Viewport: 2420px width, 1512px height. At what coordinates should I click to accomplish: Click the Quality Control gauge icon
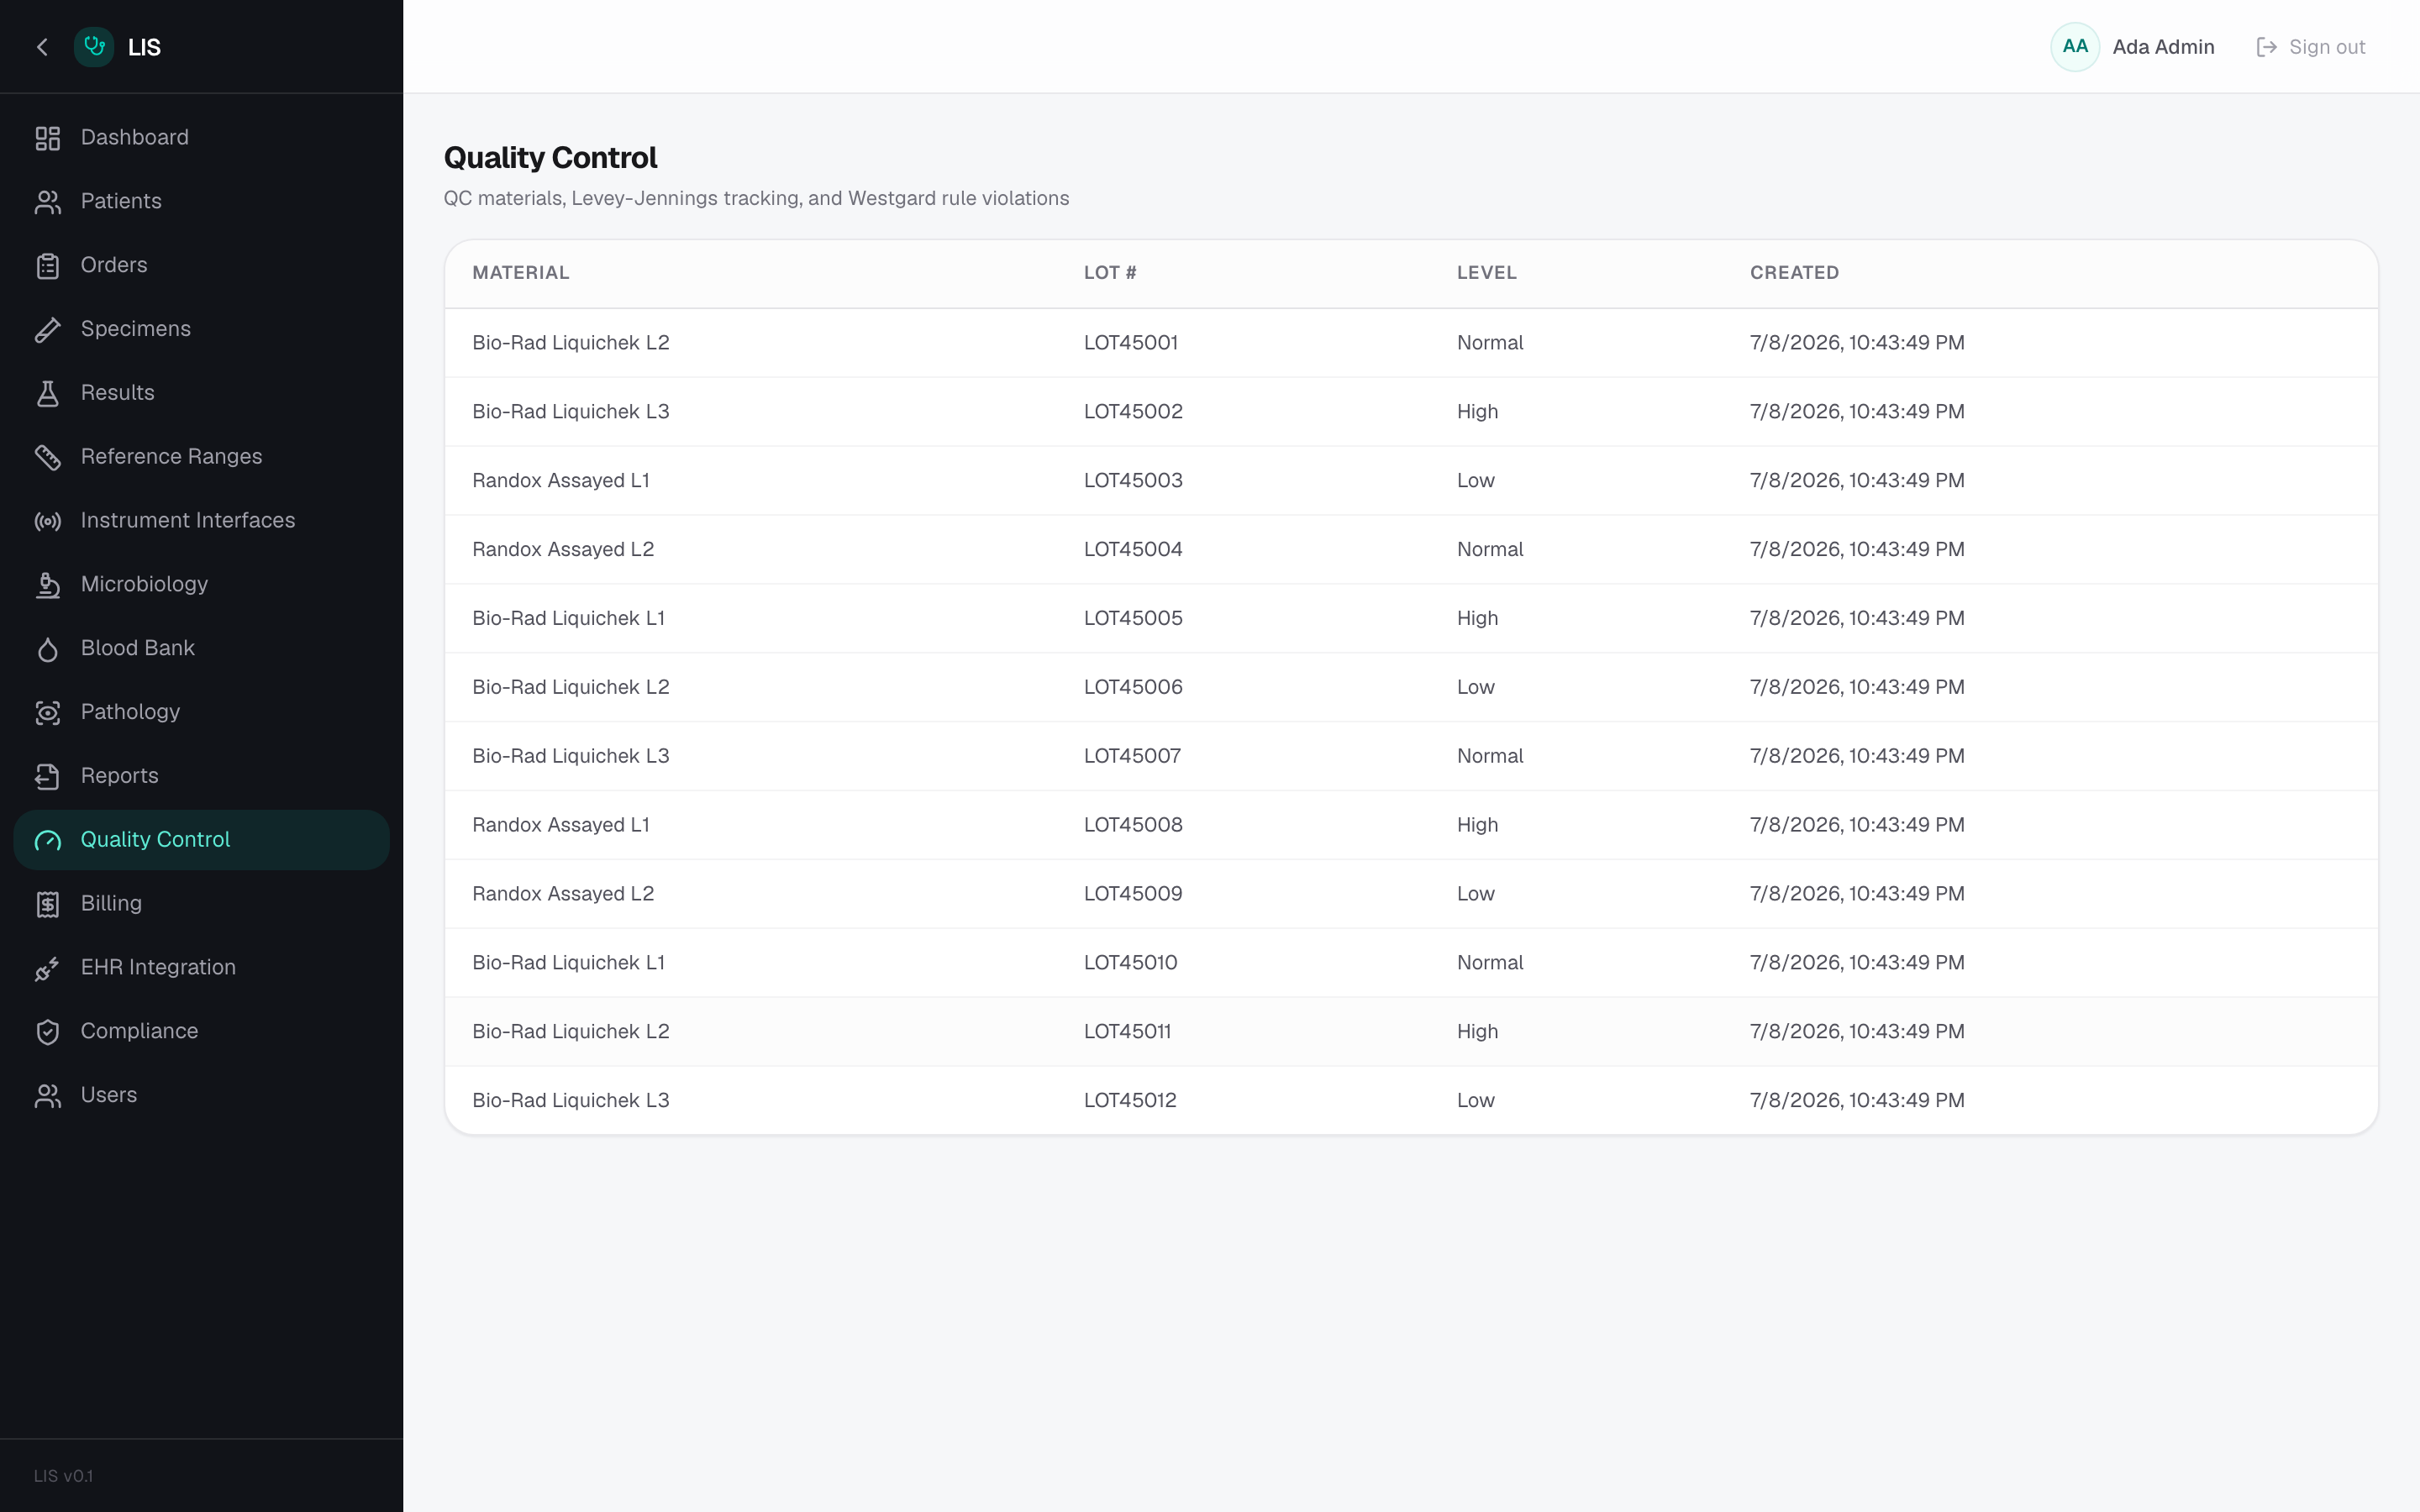[x=48, y=841]
